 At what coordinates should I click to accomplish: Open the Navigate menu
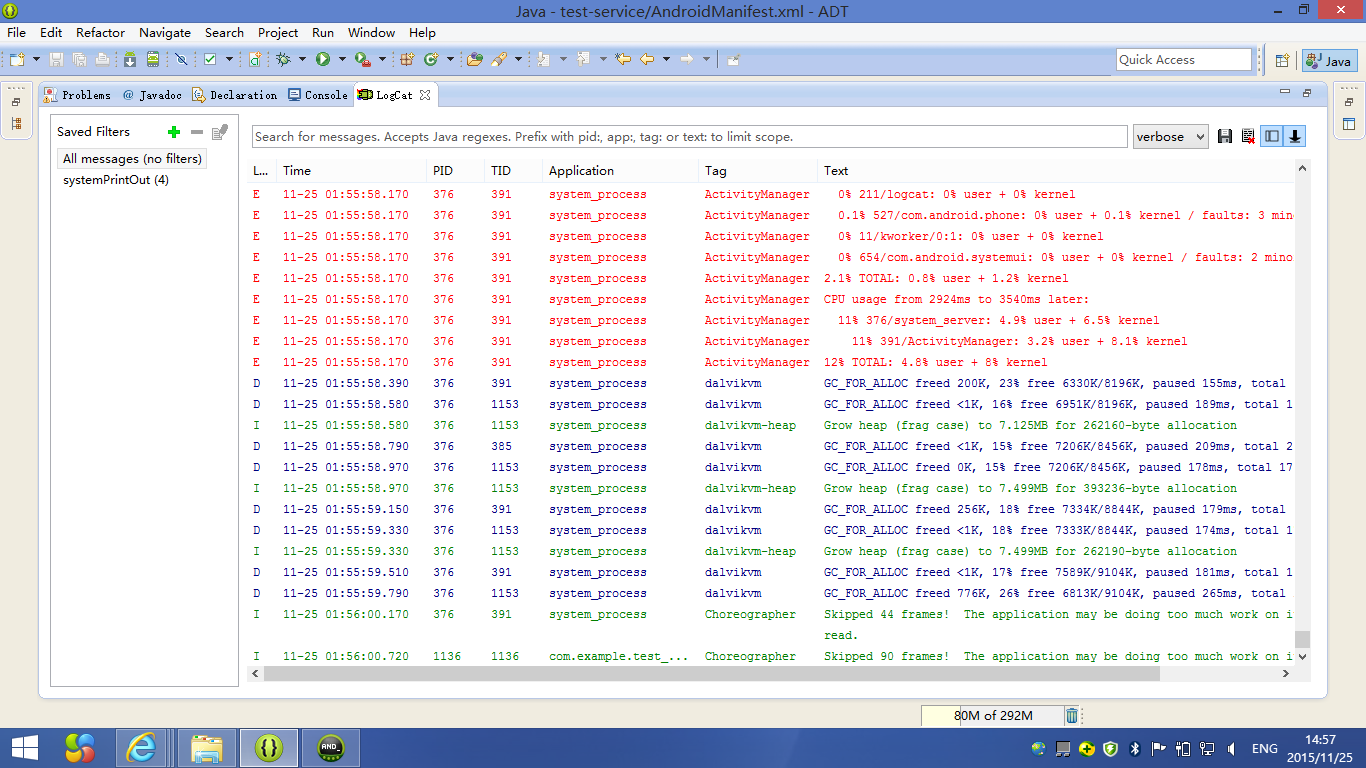point(165,32)
